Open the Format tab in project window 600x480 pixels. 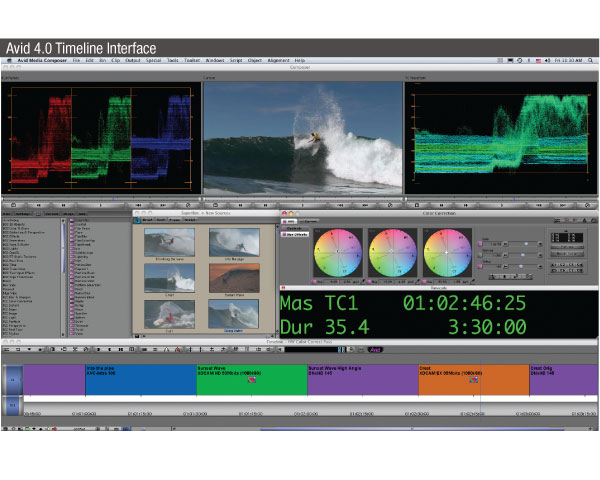(52, 214)
